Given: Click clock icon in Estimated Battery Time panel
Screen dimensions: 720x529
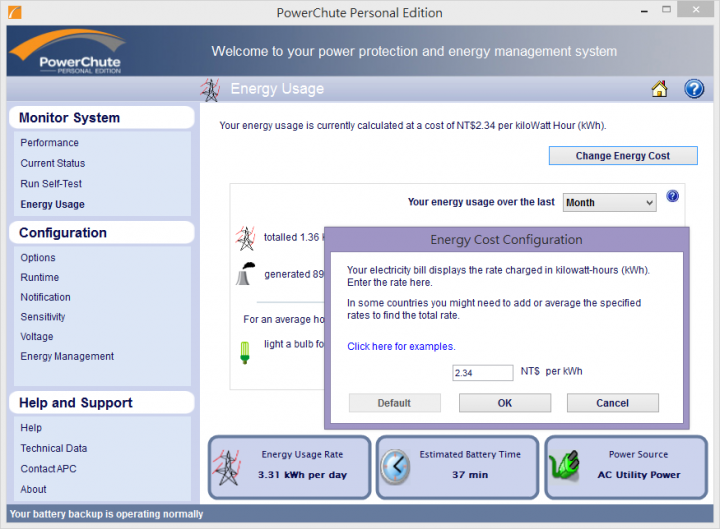Looking at the screenshot, I should [x=395, y=467].
